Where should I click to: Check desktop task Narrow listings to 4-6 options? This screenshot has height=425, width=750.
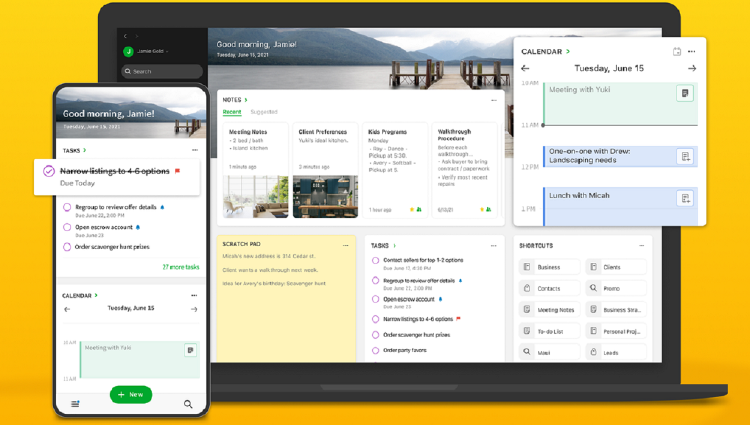click(375, 319)
